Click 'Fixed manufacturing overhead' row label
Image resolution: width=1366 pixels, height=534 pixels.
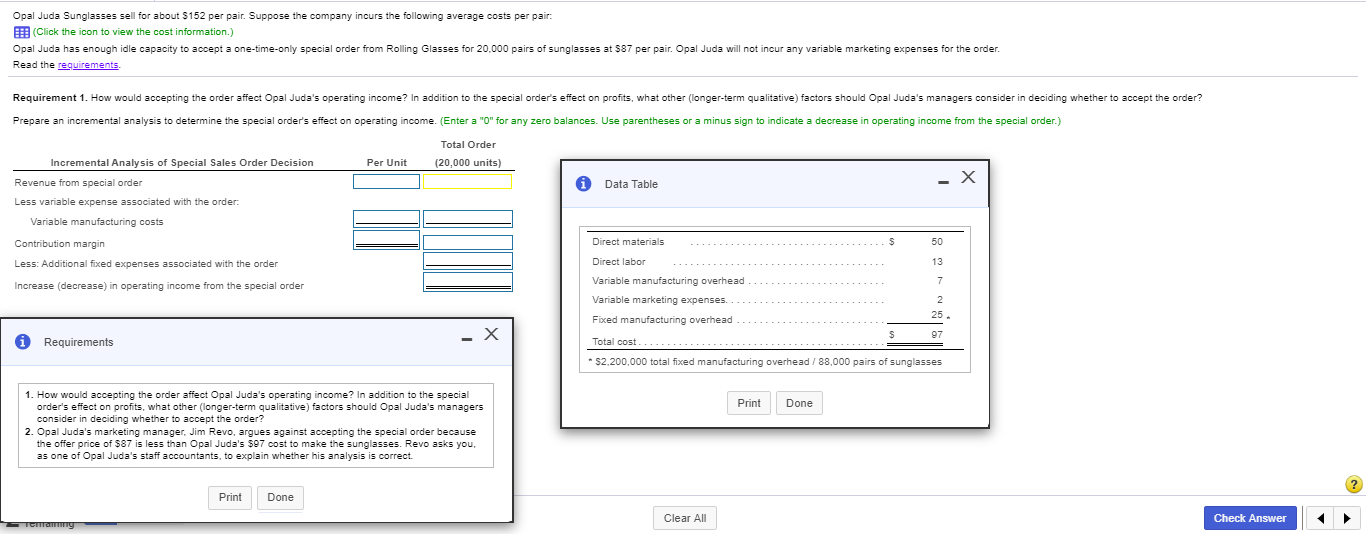(662, 320)
